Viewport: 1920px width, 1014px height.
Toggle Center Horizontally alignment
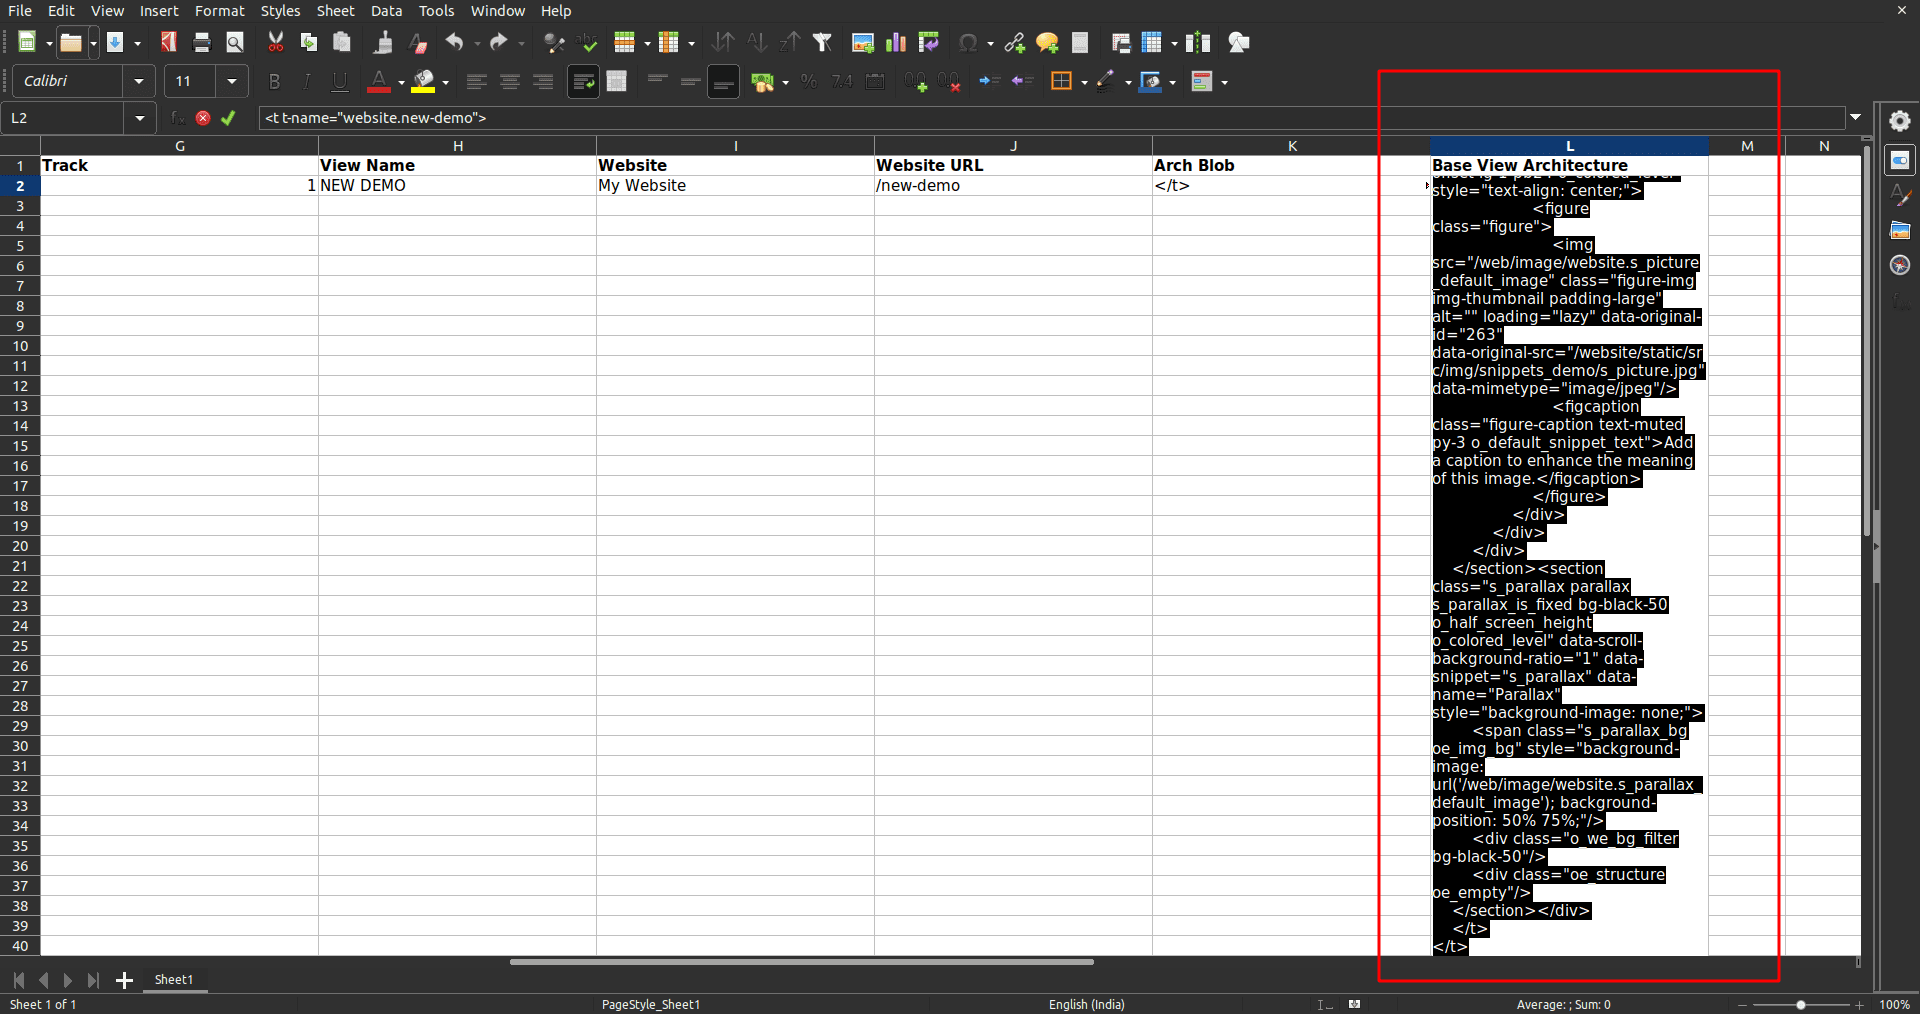click(510, 81)
